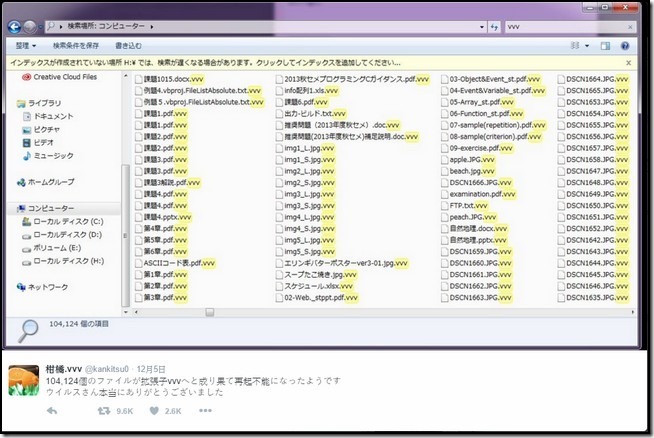Open the @kankitsu0 profile link
The height and width of the screenshot is (438, 654).
[107, 370]
